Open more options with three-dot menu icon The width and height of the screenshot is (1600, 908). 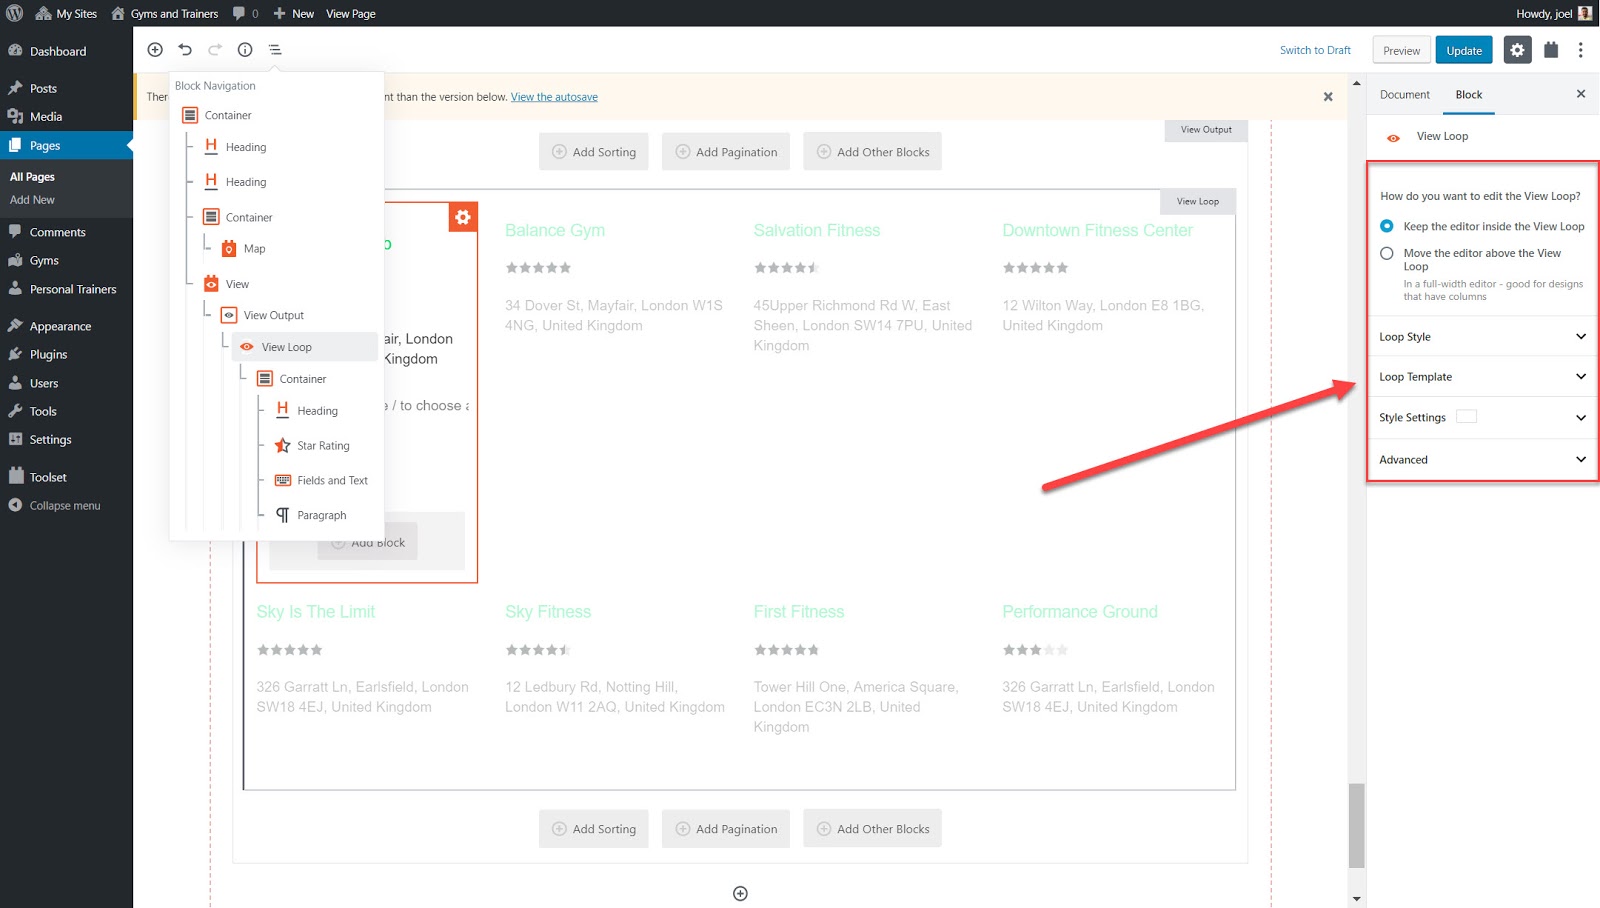[1581, 49]
